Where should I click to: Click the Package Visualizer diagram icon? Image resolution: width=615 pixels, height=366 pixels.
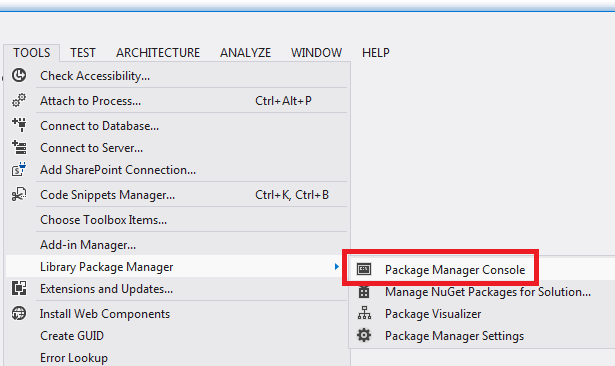click(x=364, y=313)
